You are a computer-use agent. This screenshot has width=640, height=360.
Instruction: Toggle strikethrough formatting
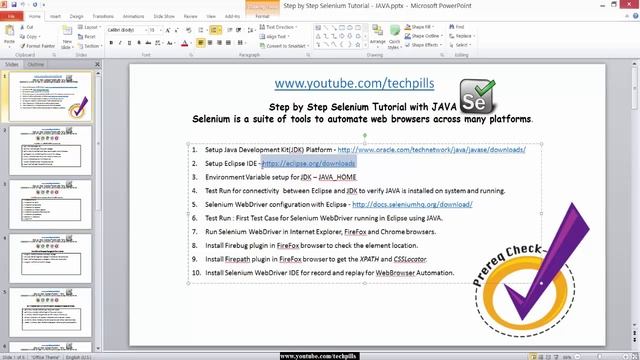(148, 42)
